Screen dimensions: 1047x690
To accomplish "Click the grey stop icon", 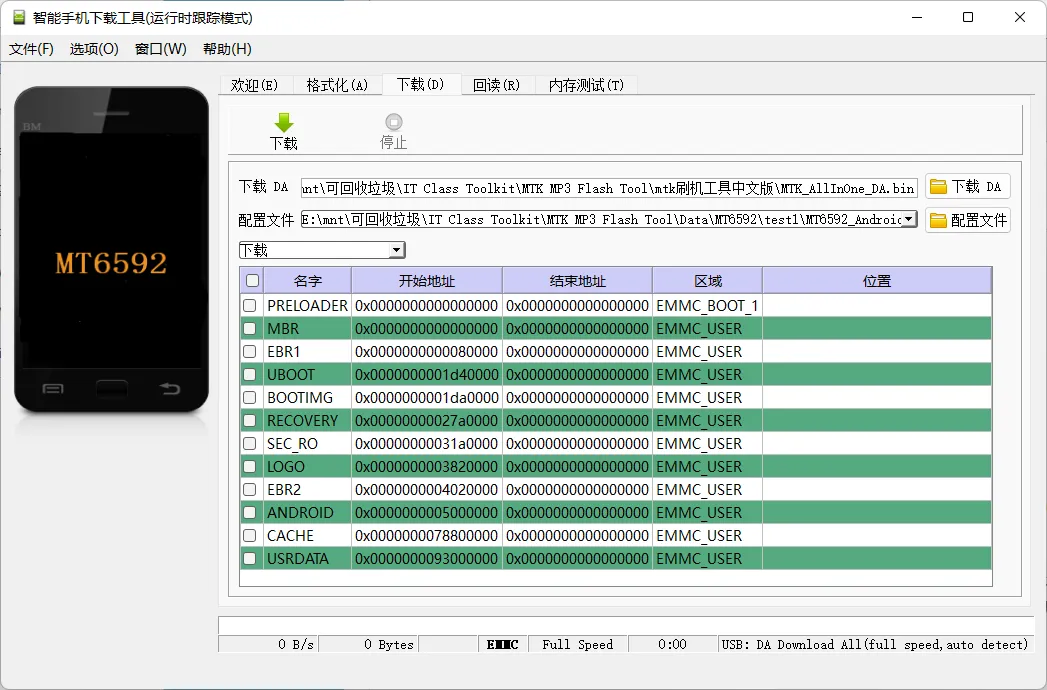I will pyautogui.click(x=394, y=122).
